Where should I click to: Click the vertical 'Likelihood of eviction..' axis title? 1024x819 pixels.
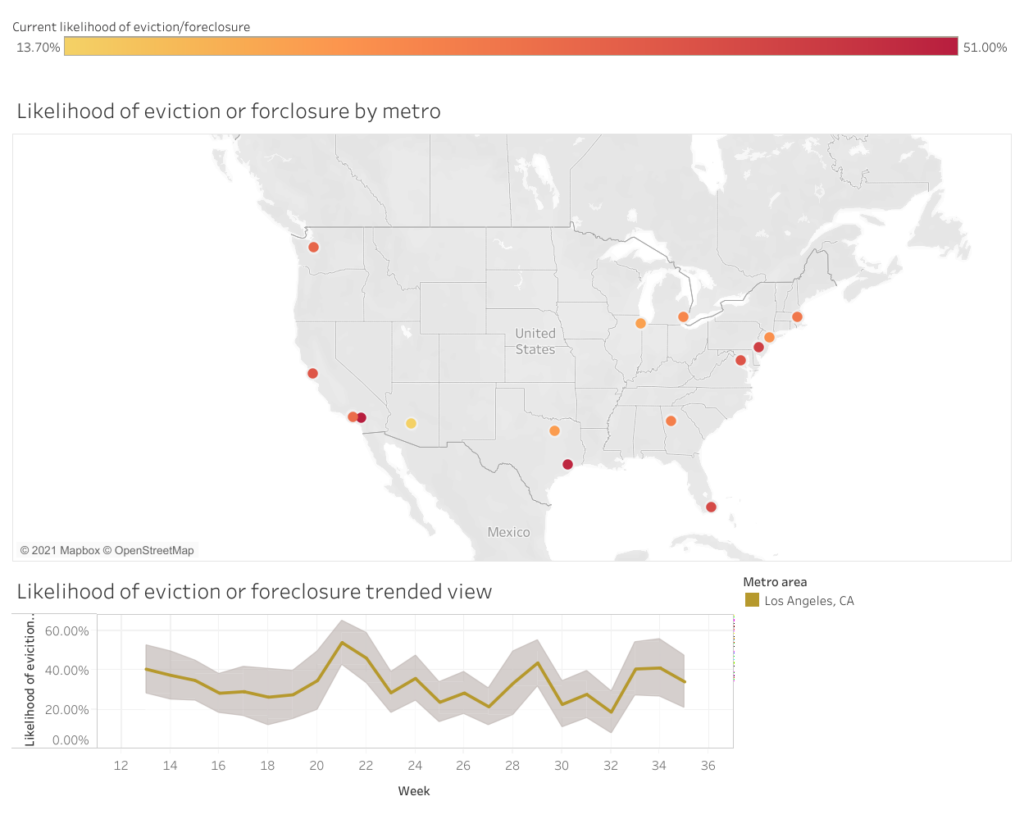click(x=29, y=682)
